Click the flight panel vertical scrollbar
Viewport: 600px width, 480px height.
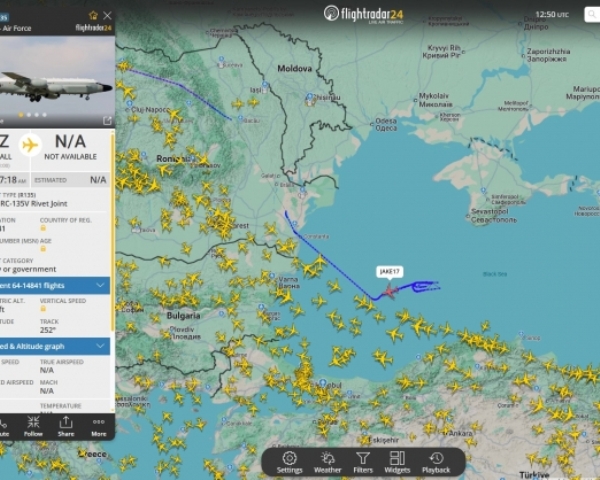(x=112, y=232)
